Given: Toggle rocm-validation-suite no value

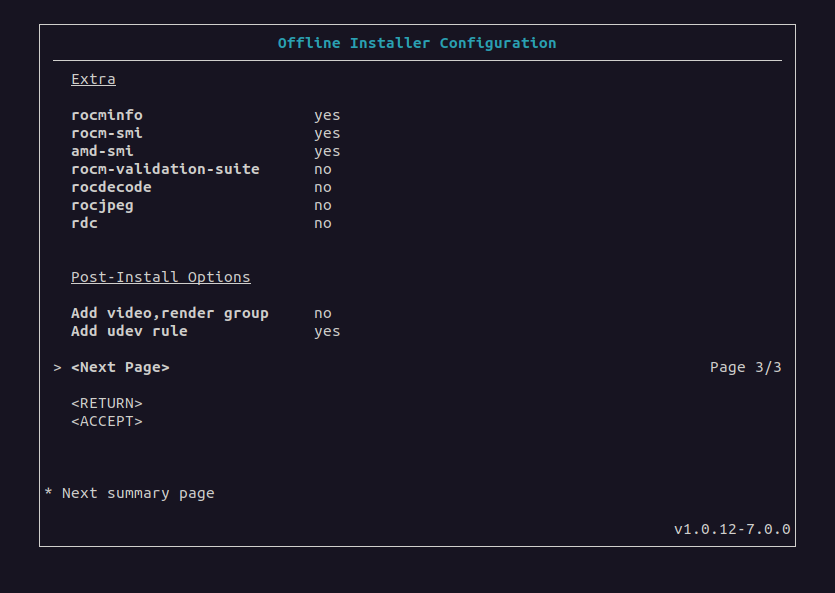Looking at the screenshot, I should click(x=323, y=169).
